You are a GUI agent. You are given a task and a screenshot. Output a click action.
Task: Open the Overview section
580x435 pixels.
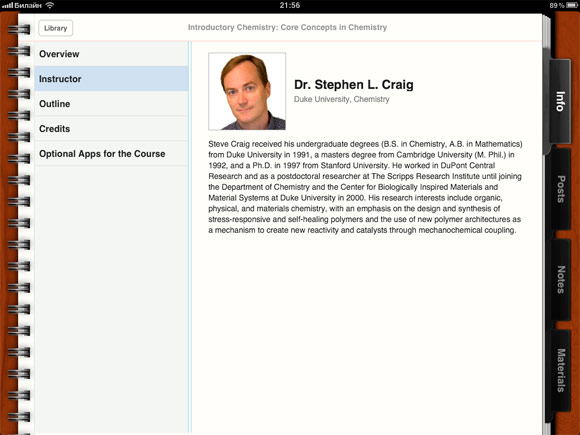click(x=111, y=54)
